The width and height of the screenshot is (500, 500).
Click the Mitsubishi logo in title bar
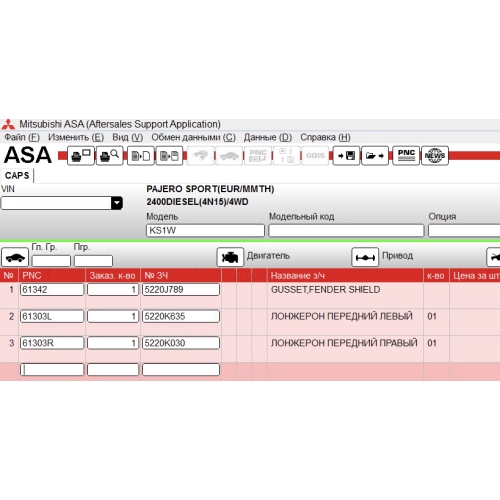click(8, 124)
